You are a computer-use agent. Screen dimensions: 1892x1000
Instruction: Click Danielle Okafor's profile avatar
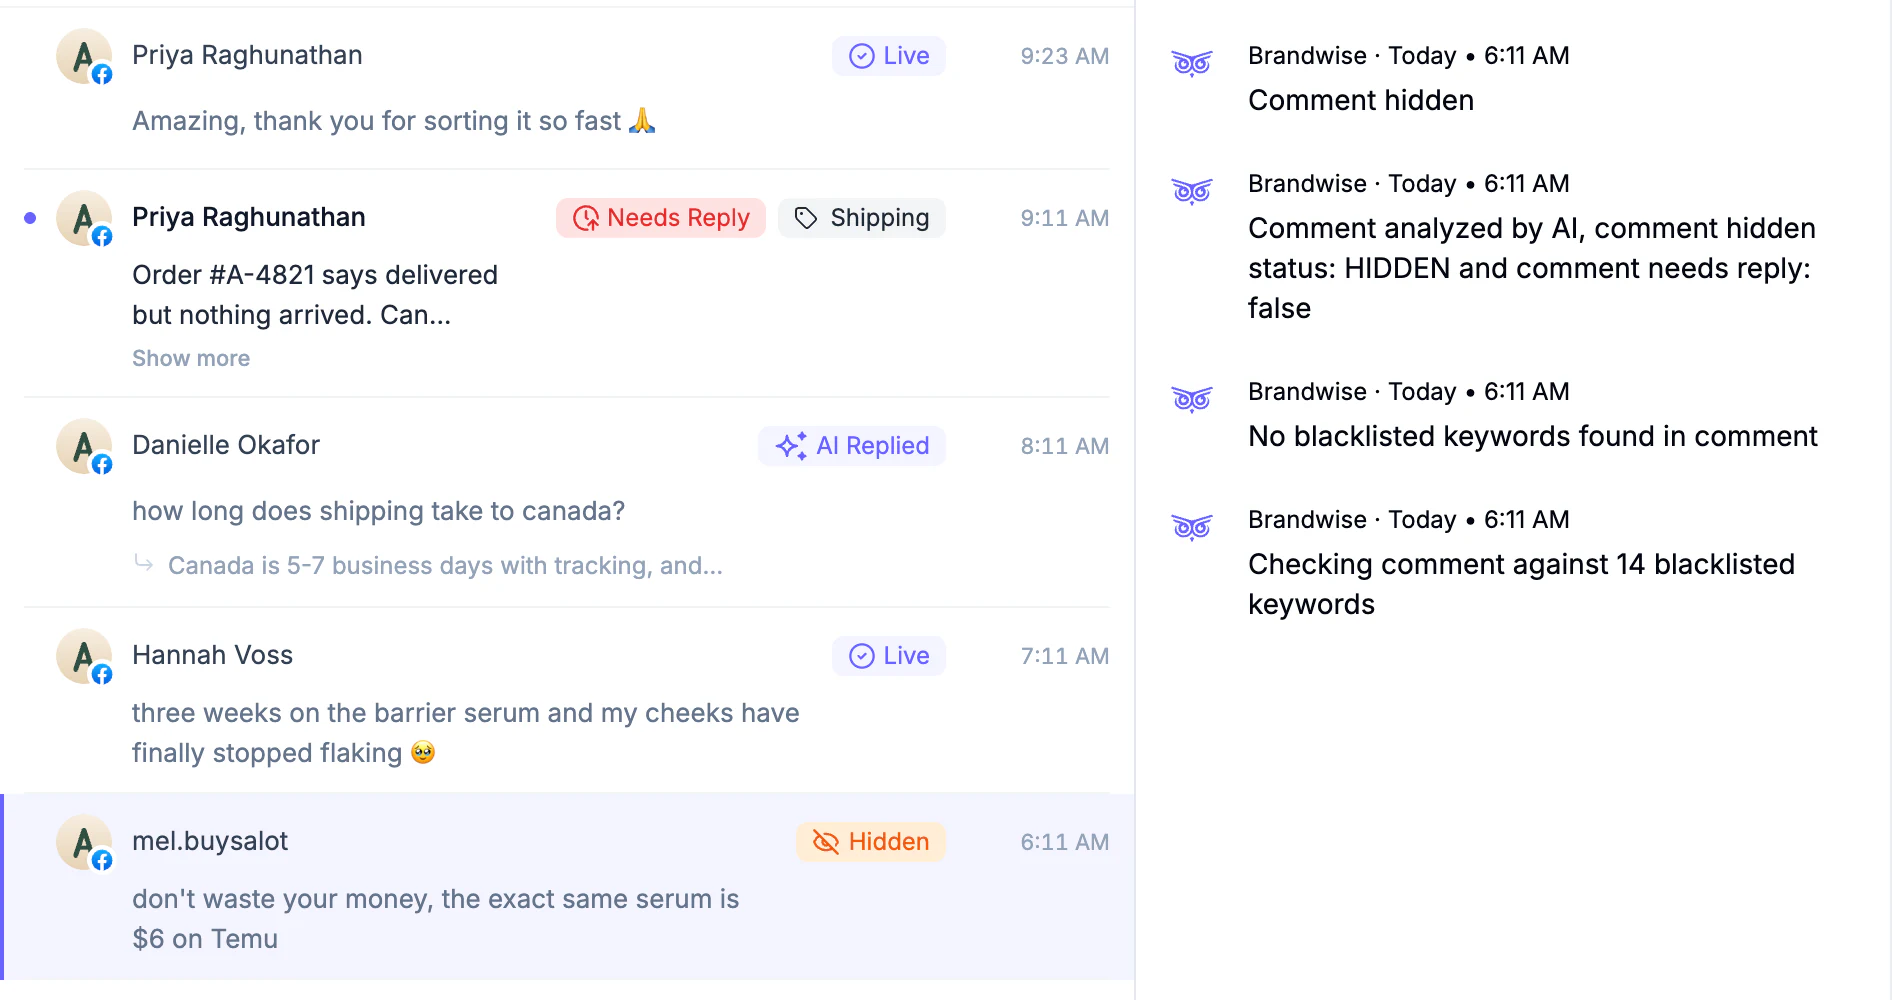pyautogui.click(x=84, y=446)
